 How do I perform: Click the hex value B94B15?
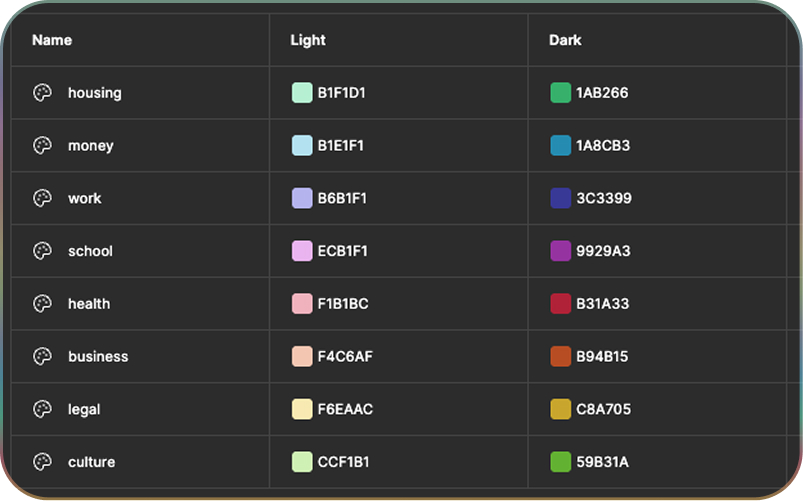(602, 357)
